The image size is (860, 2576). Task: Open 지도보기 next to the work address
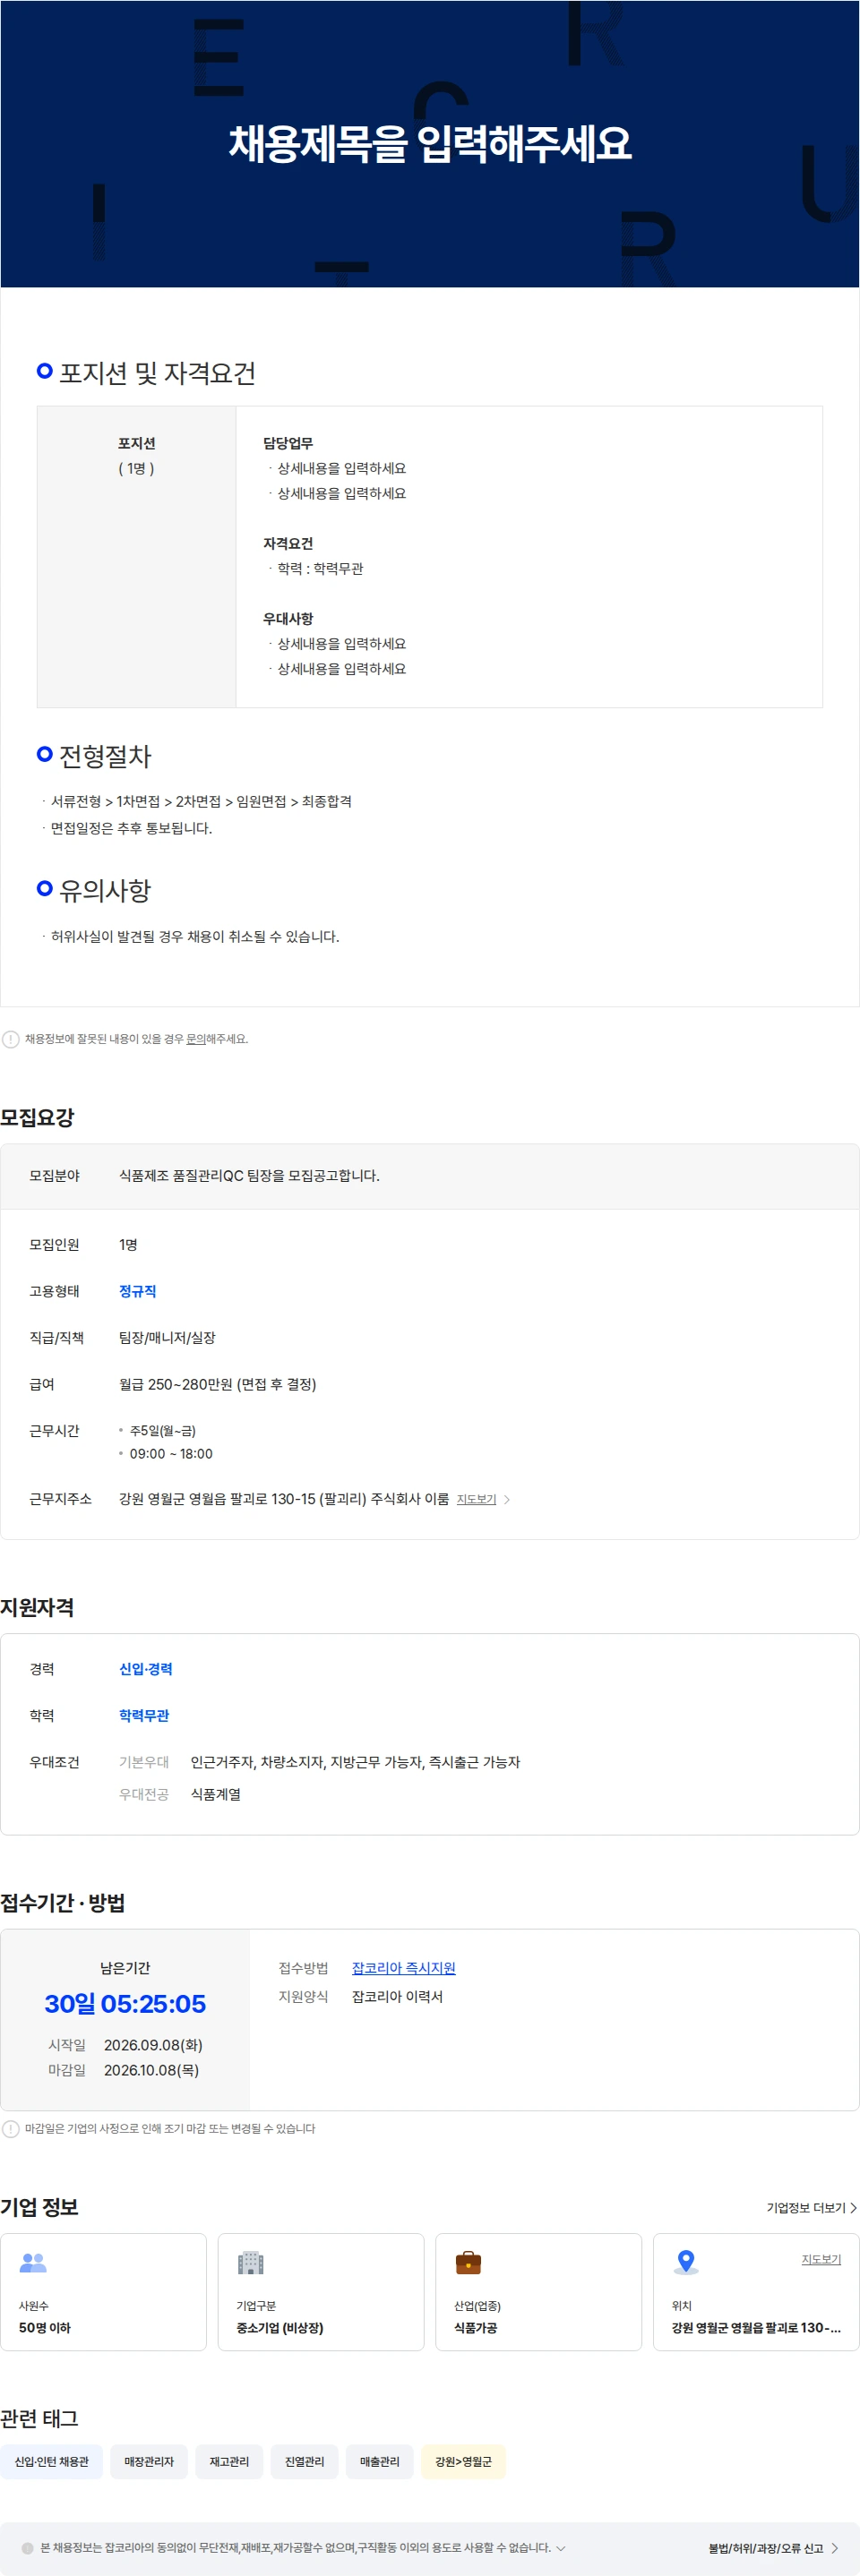[x=476, y=1499]
